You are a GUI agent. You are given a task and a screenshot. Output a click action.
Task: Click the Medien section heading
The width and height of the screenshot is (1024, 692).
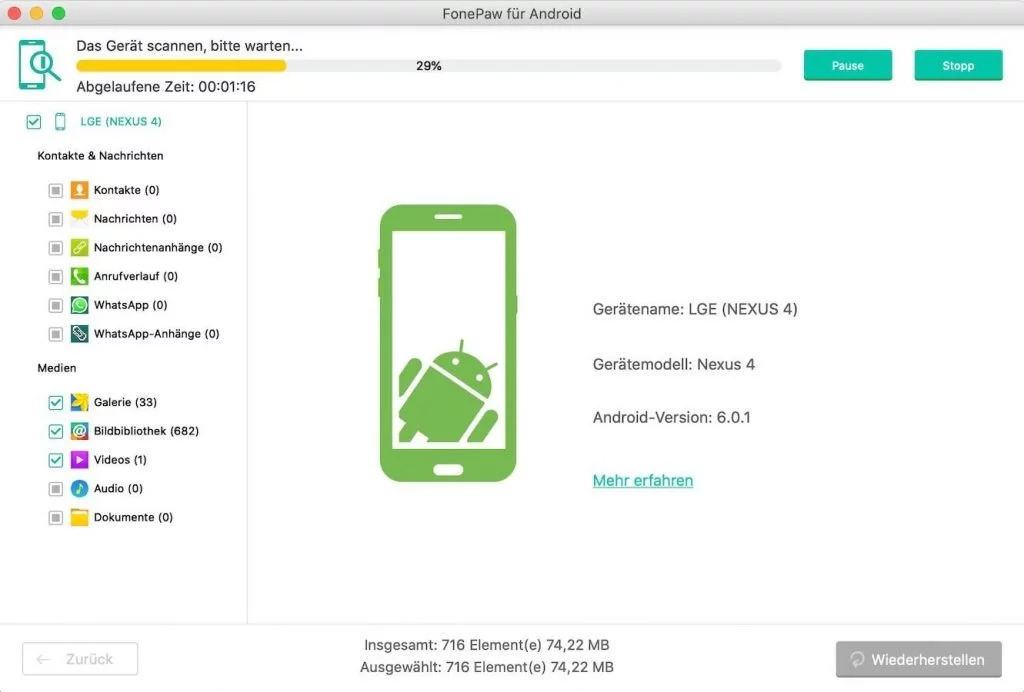point(57,368)
